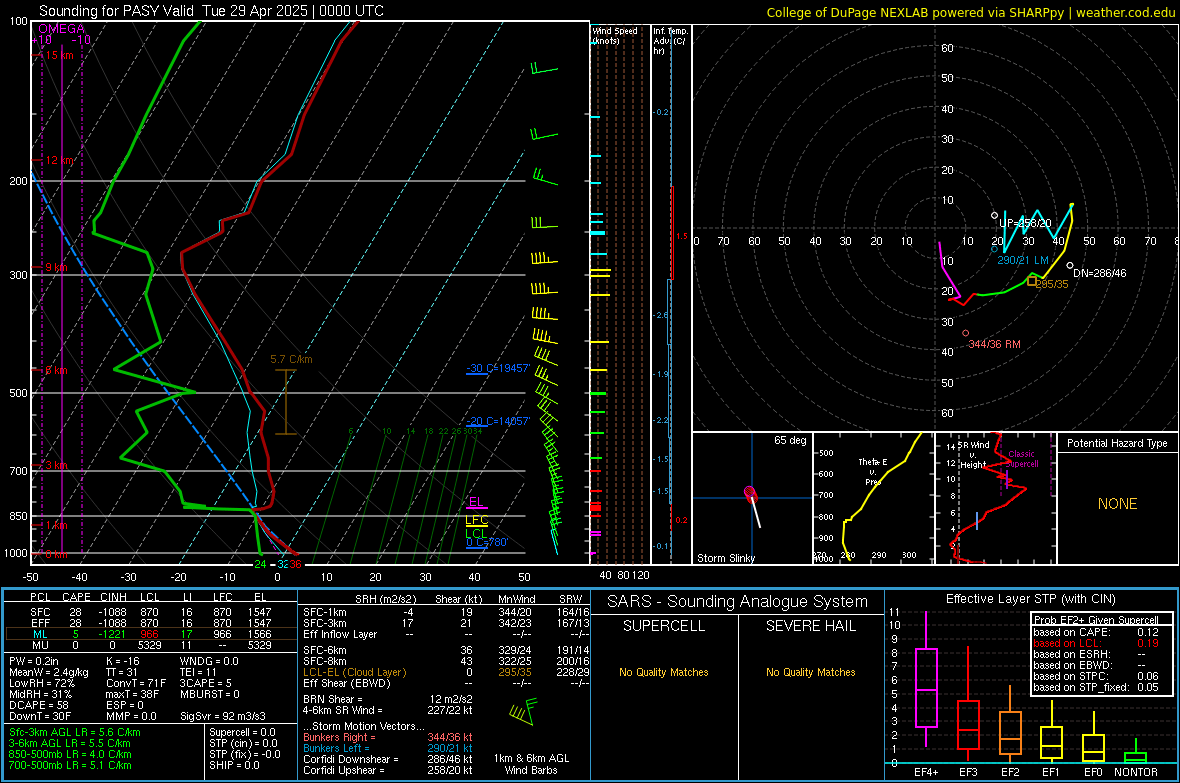The height and width of the screenshot is (783, 1180).
Task: Click the 850-500mb LR = 4.0 C/km line
Action: (70, 754)
